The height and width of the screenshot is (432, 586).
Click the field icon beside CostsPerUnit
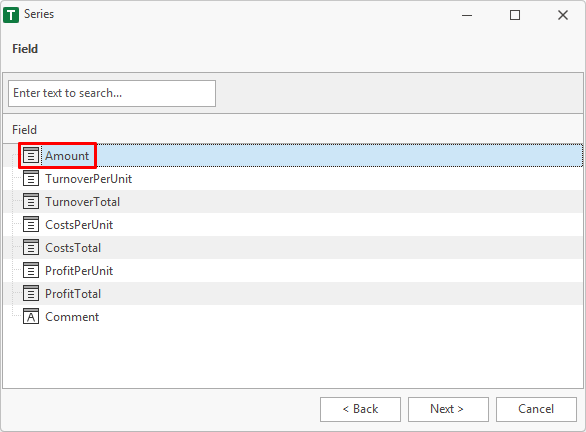(x=31, y=225)
